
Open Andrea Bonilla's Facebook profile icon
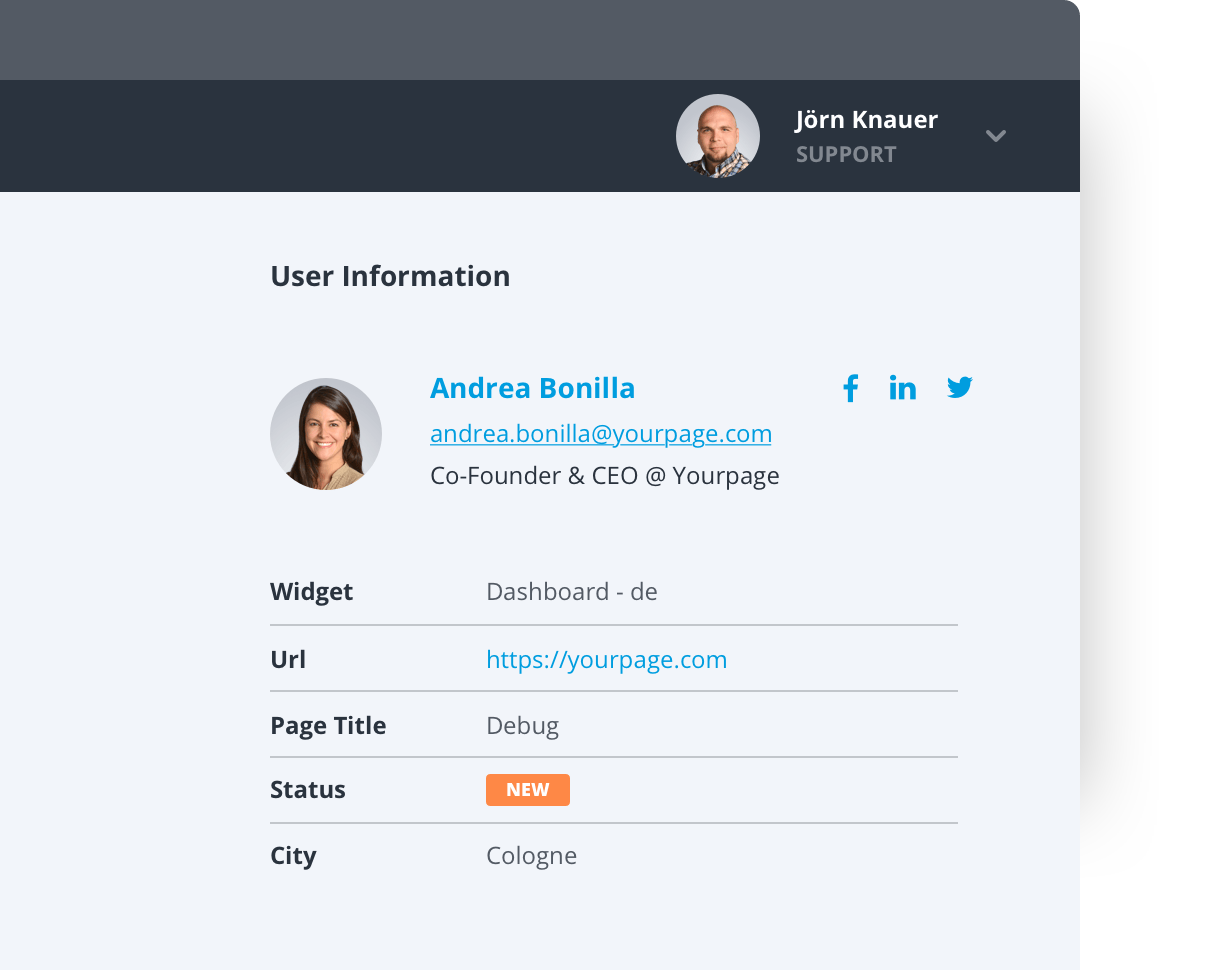click(x=851, y=388)
